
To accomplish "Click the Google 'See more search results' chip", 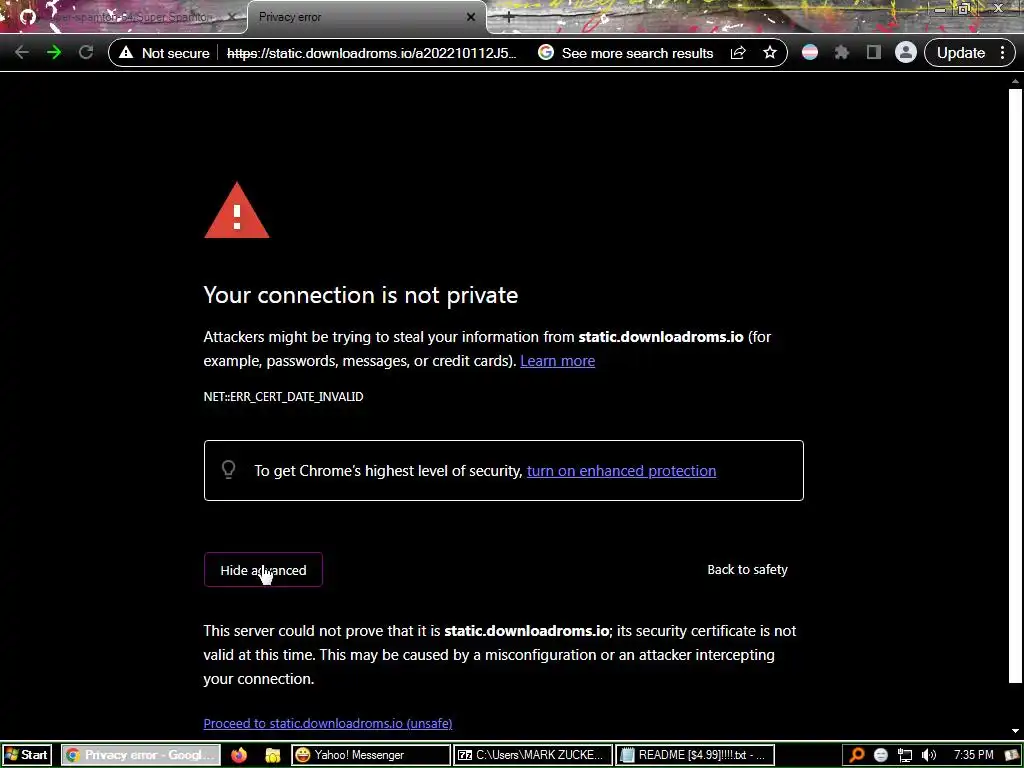I will pos(626,53).
